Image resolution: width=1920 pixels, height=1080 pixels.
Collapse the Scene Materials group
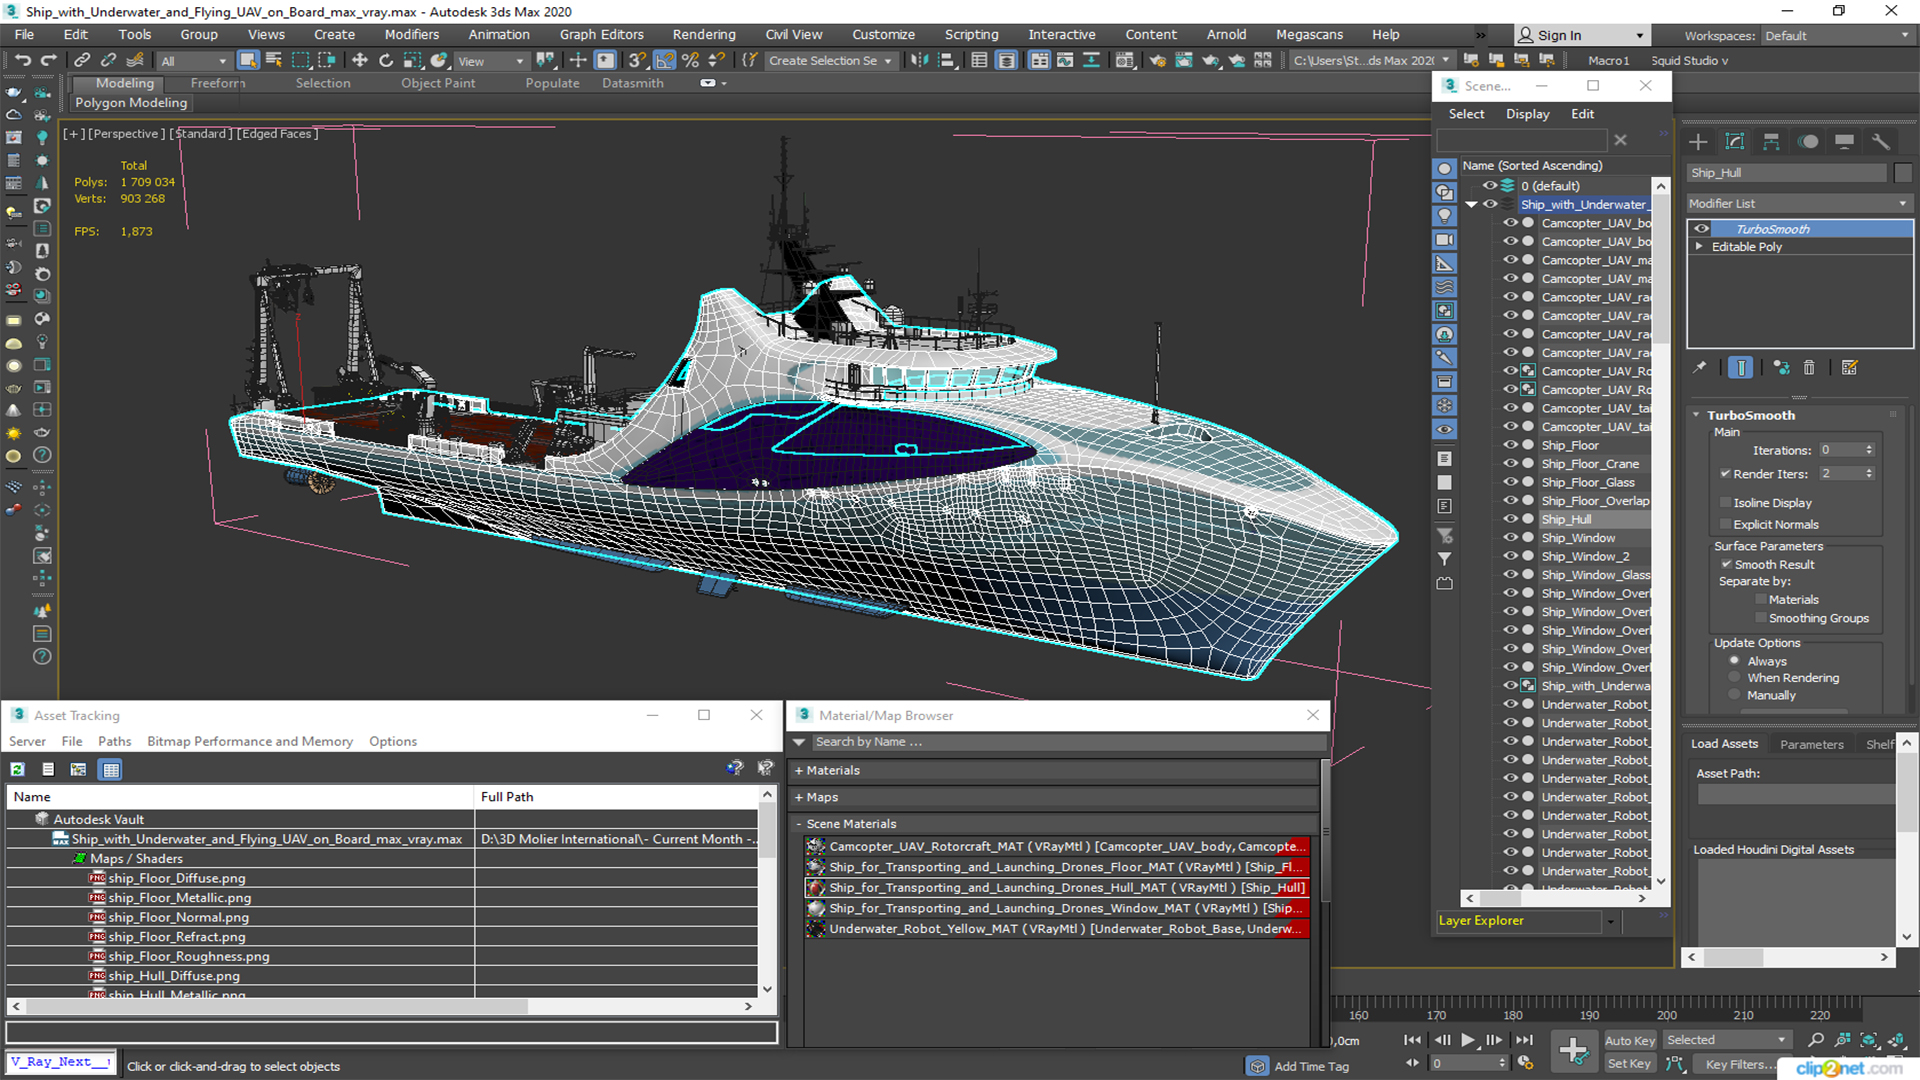click(x=799, y=824)
